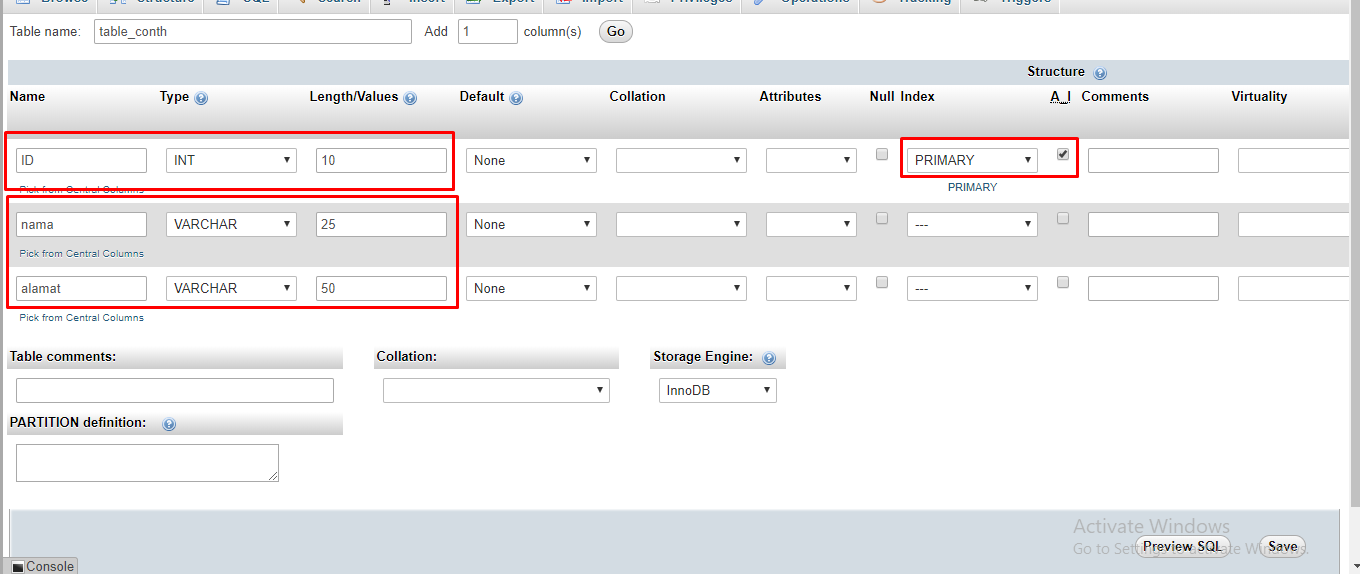Click the length field showing 10
1360x574 pixels.
pyautogui.click(x=381, y=160)
